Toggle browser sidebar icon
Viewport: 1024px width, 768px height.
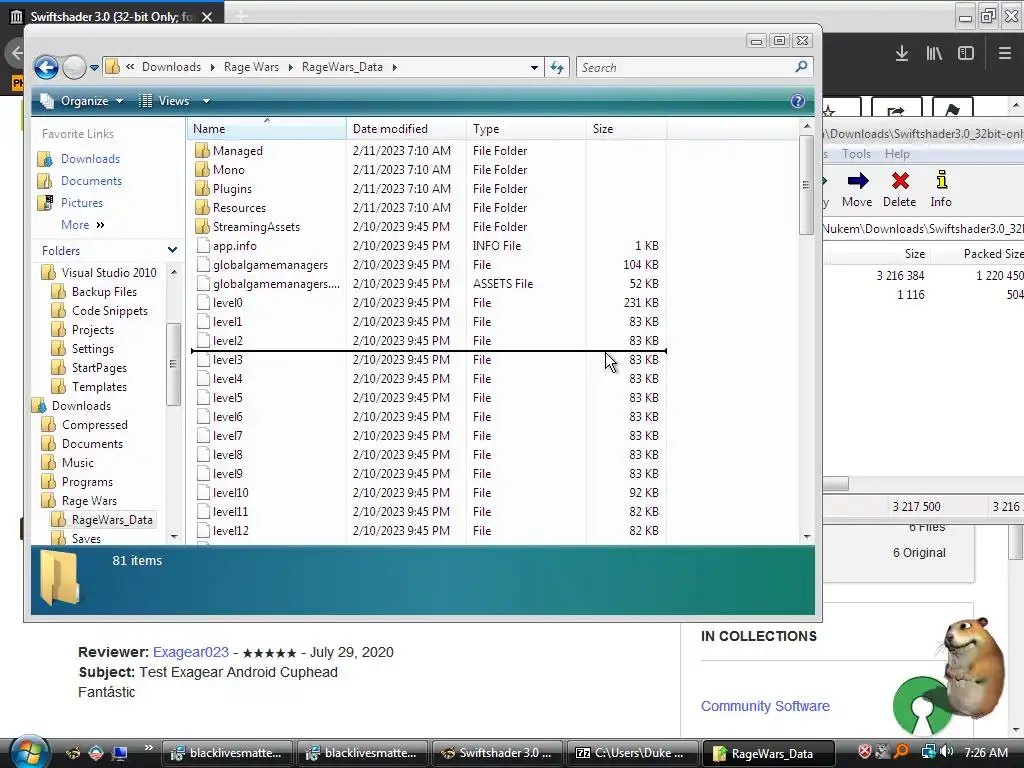click(966, 53)
